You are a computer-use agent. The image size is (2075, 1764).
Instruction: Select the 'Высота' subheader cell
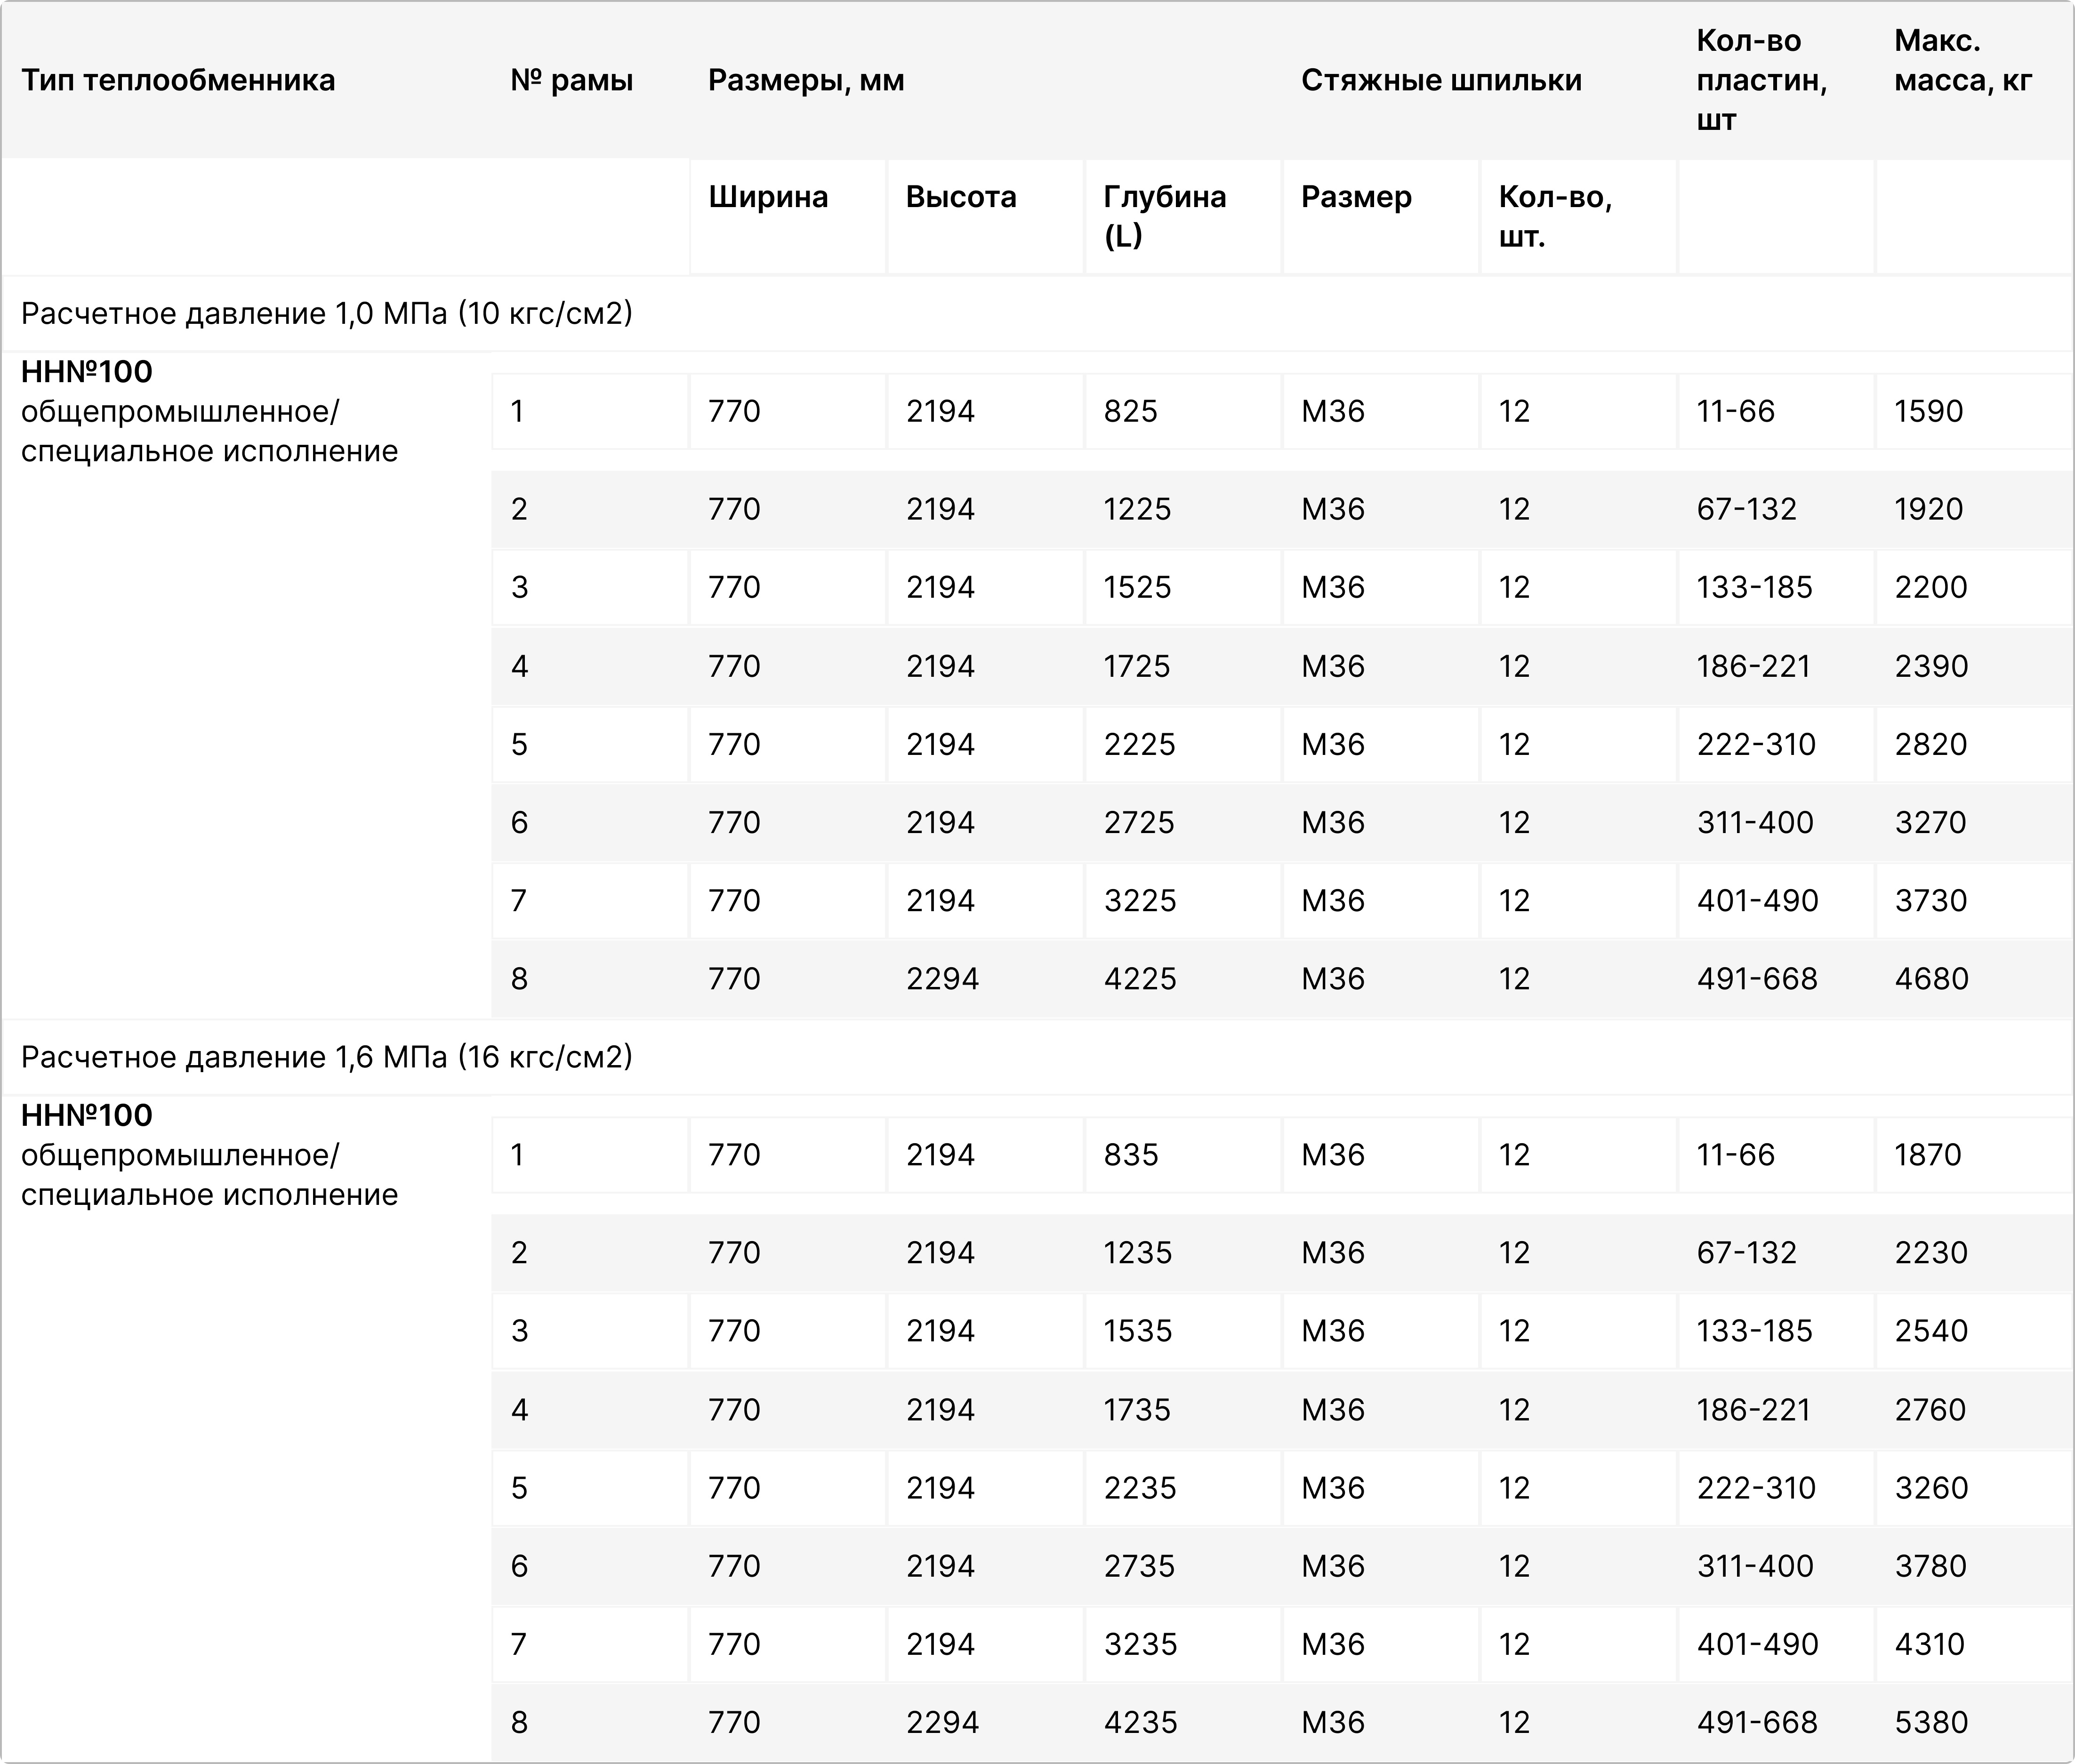tap(961, 197)
